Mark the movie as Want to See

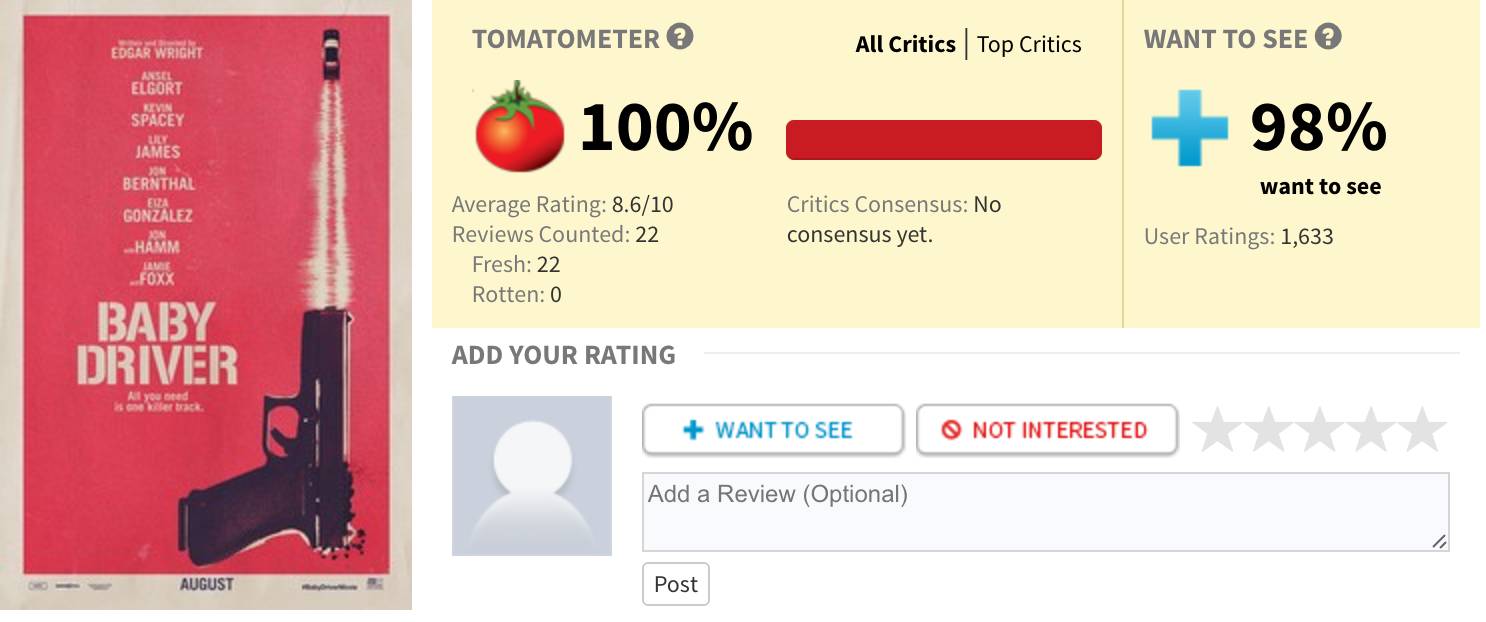773,430
